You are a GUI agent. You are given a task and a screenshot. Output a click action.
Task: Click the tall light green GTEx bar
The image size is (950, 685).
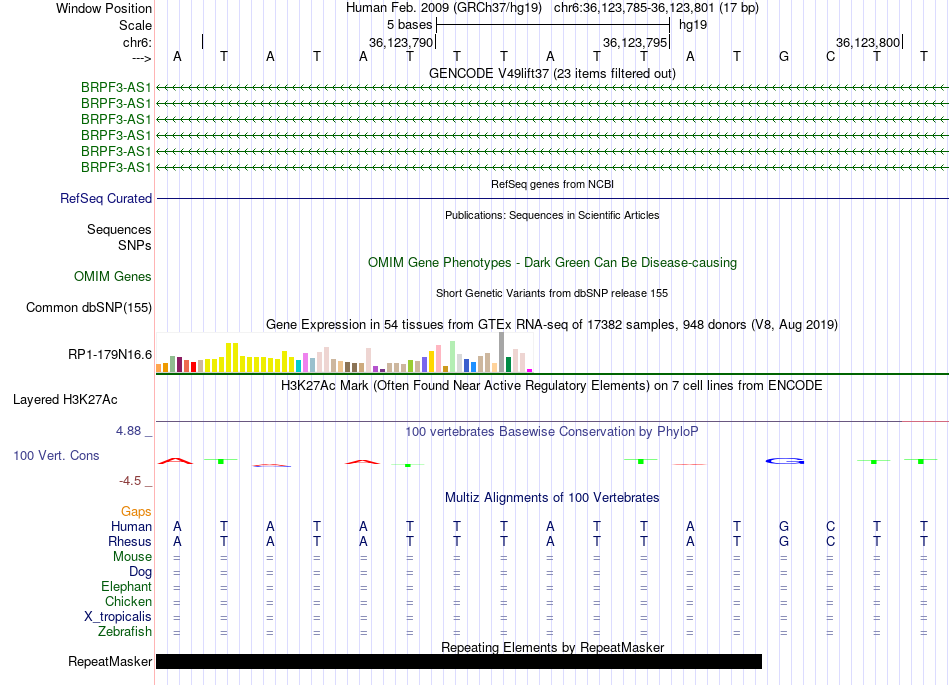pyautogui.click(x=453, y=356)
